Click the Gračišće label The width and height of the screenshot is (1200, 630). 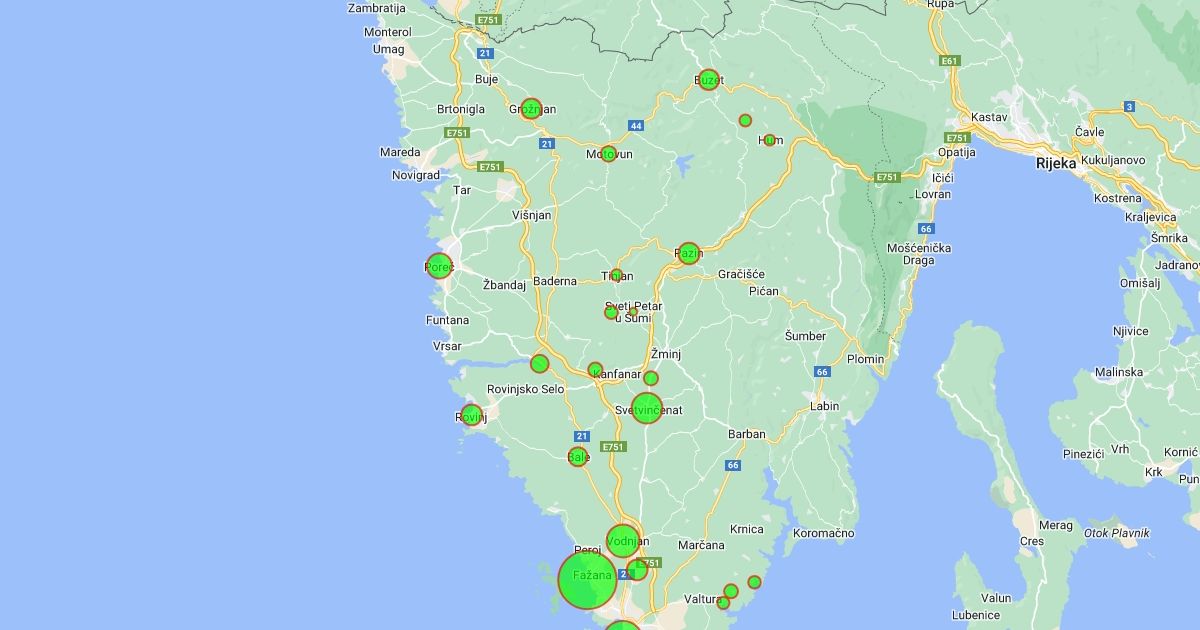(x=741, y=274)
